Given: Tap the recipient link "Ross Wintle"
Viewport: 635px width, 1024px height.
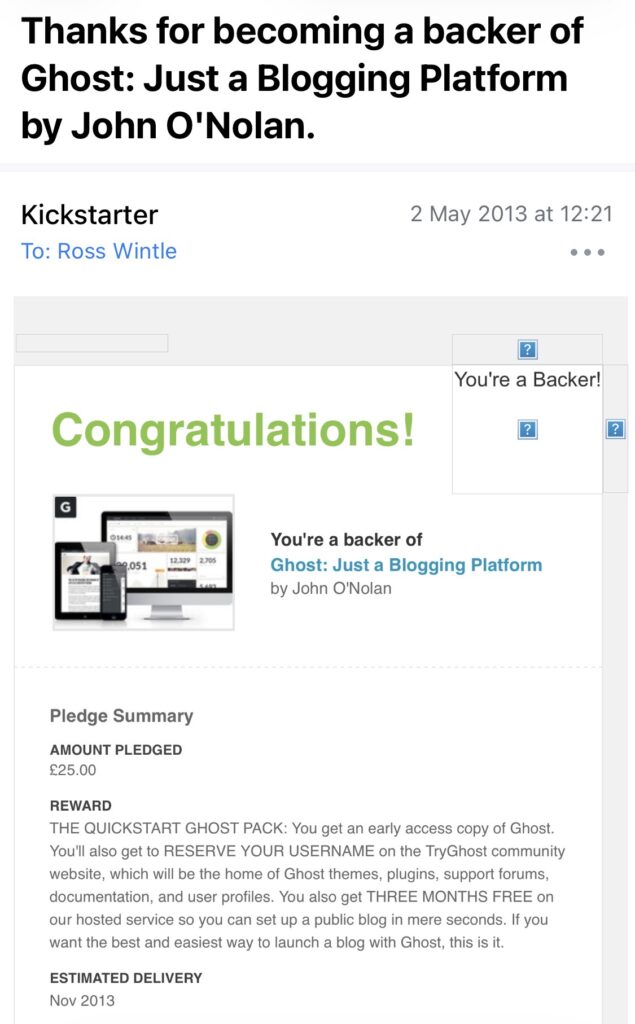Looking at the screenshot, I should tap(117, 251).
